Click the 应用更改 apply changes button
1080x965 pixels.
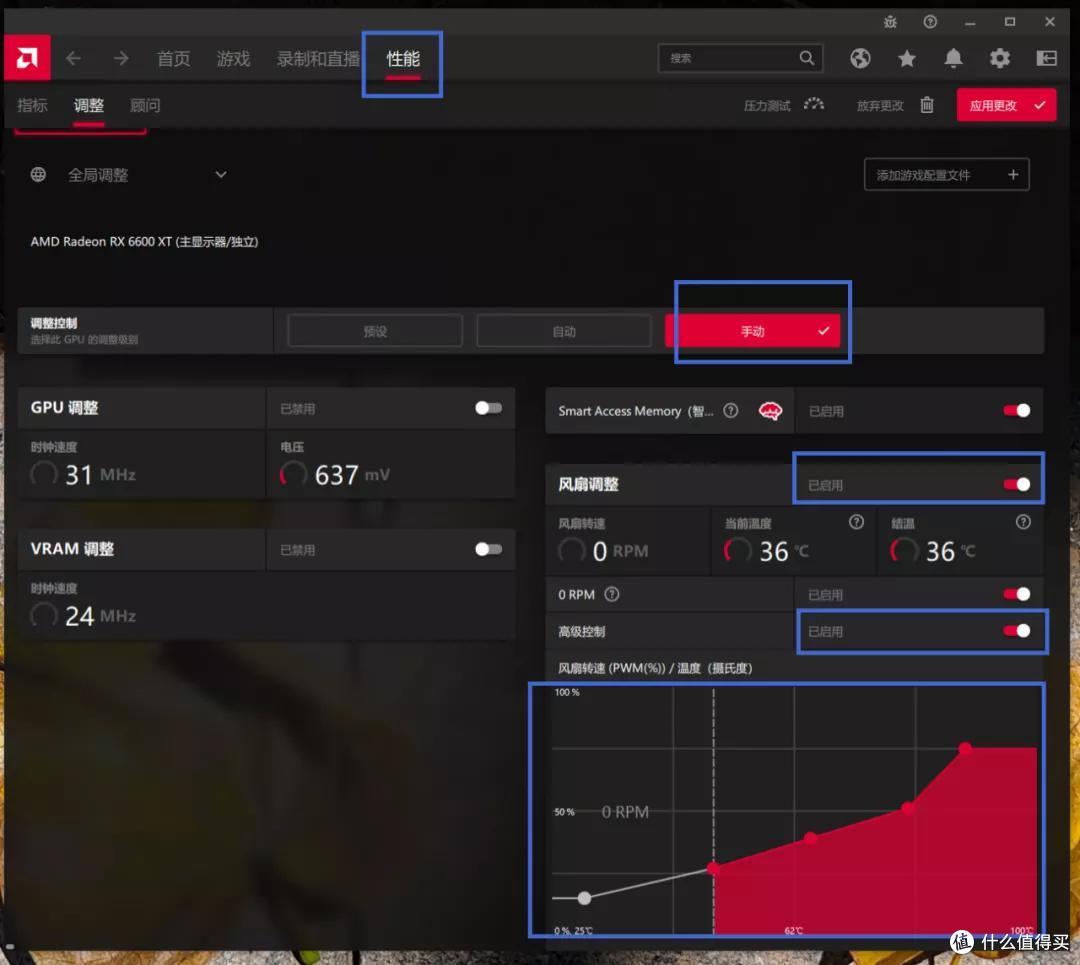pos(1006,105)
